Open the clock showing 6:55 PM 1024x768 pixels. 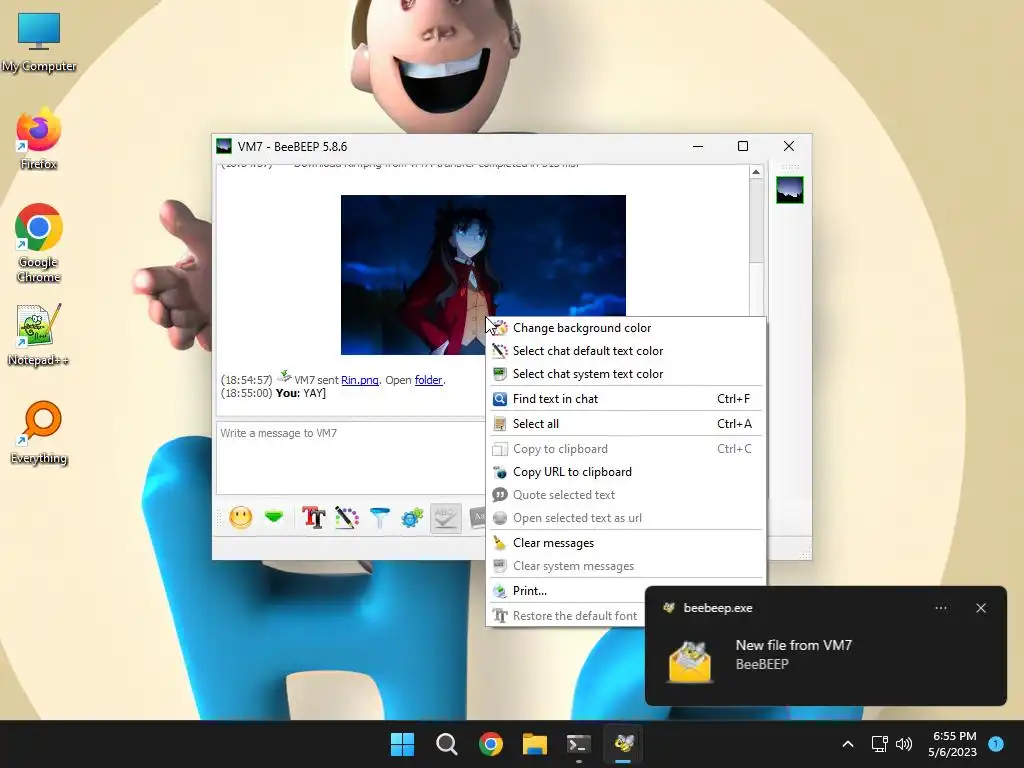point(952,744)
